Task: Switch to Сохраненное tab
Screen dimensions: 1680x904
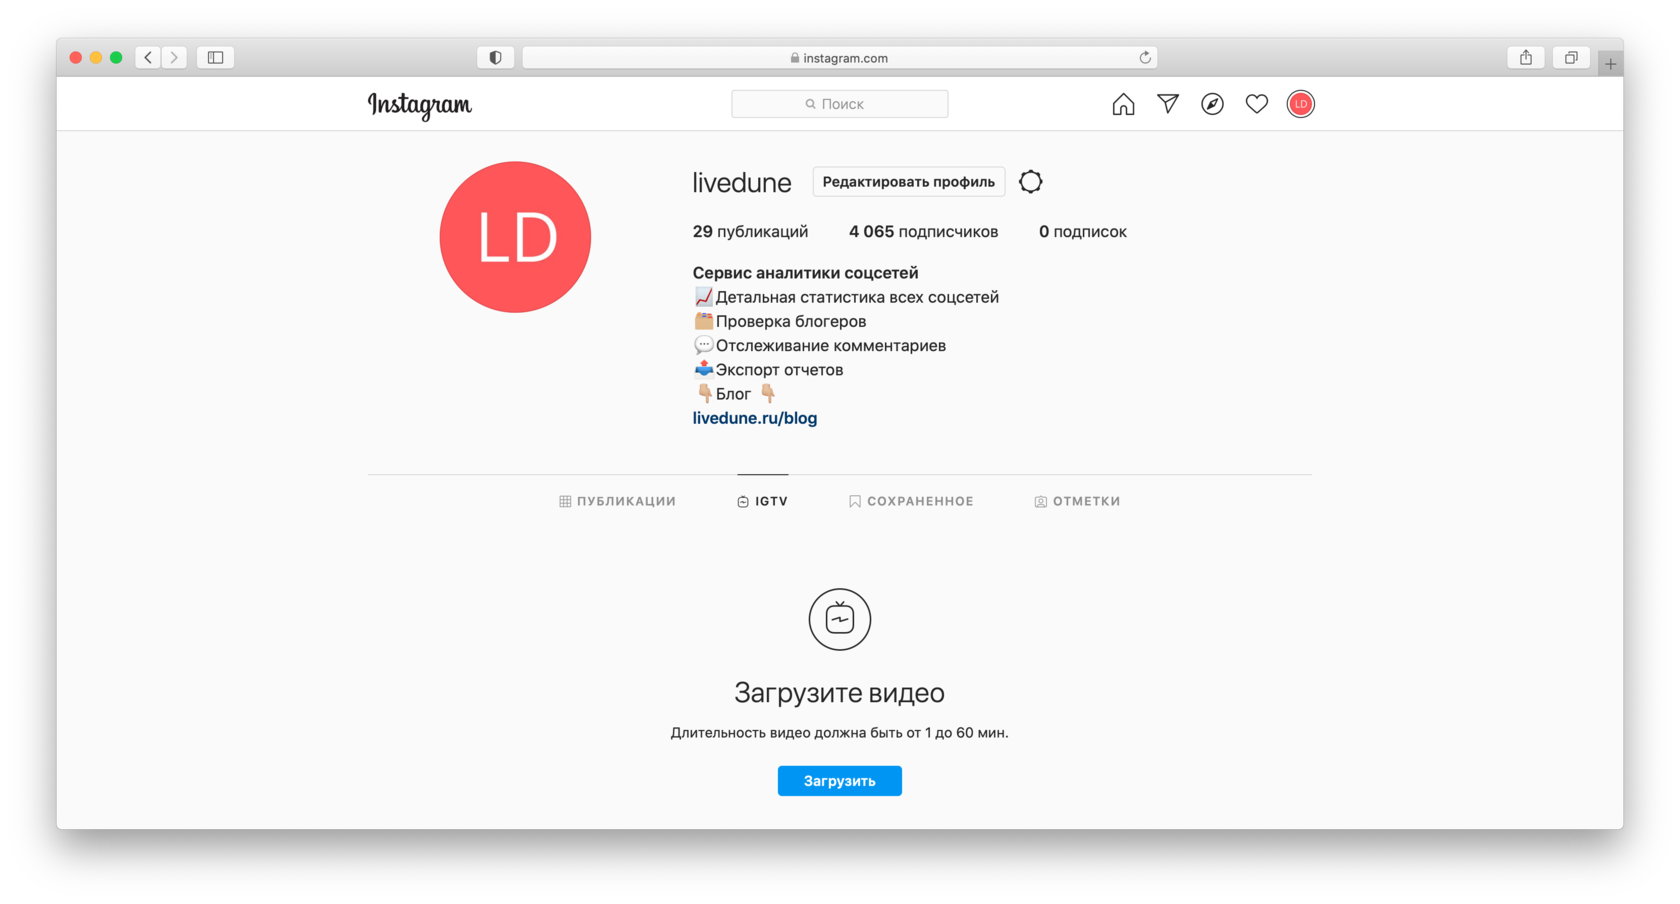Action: pos(911,501)
